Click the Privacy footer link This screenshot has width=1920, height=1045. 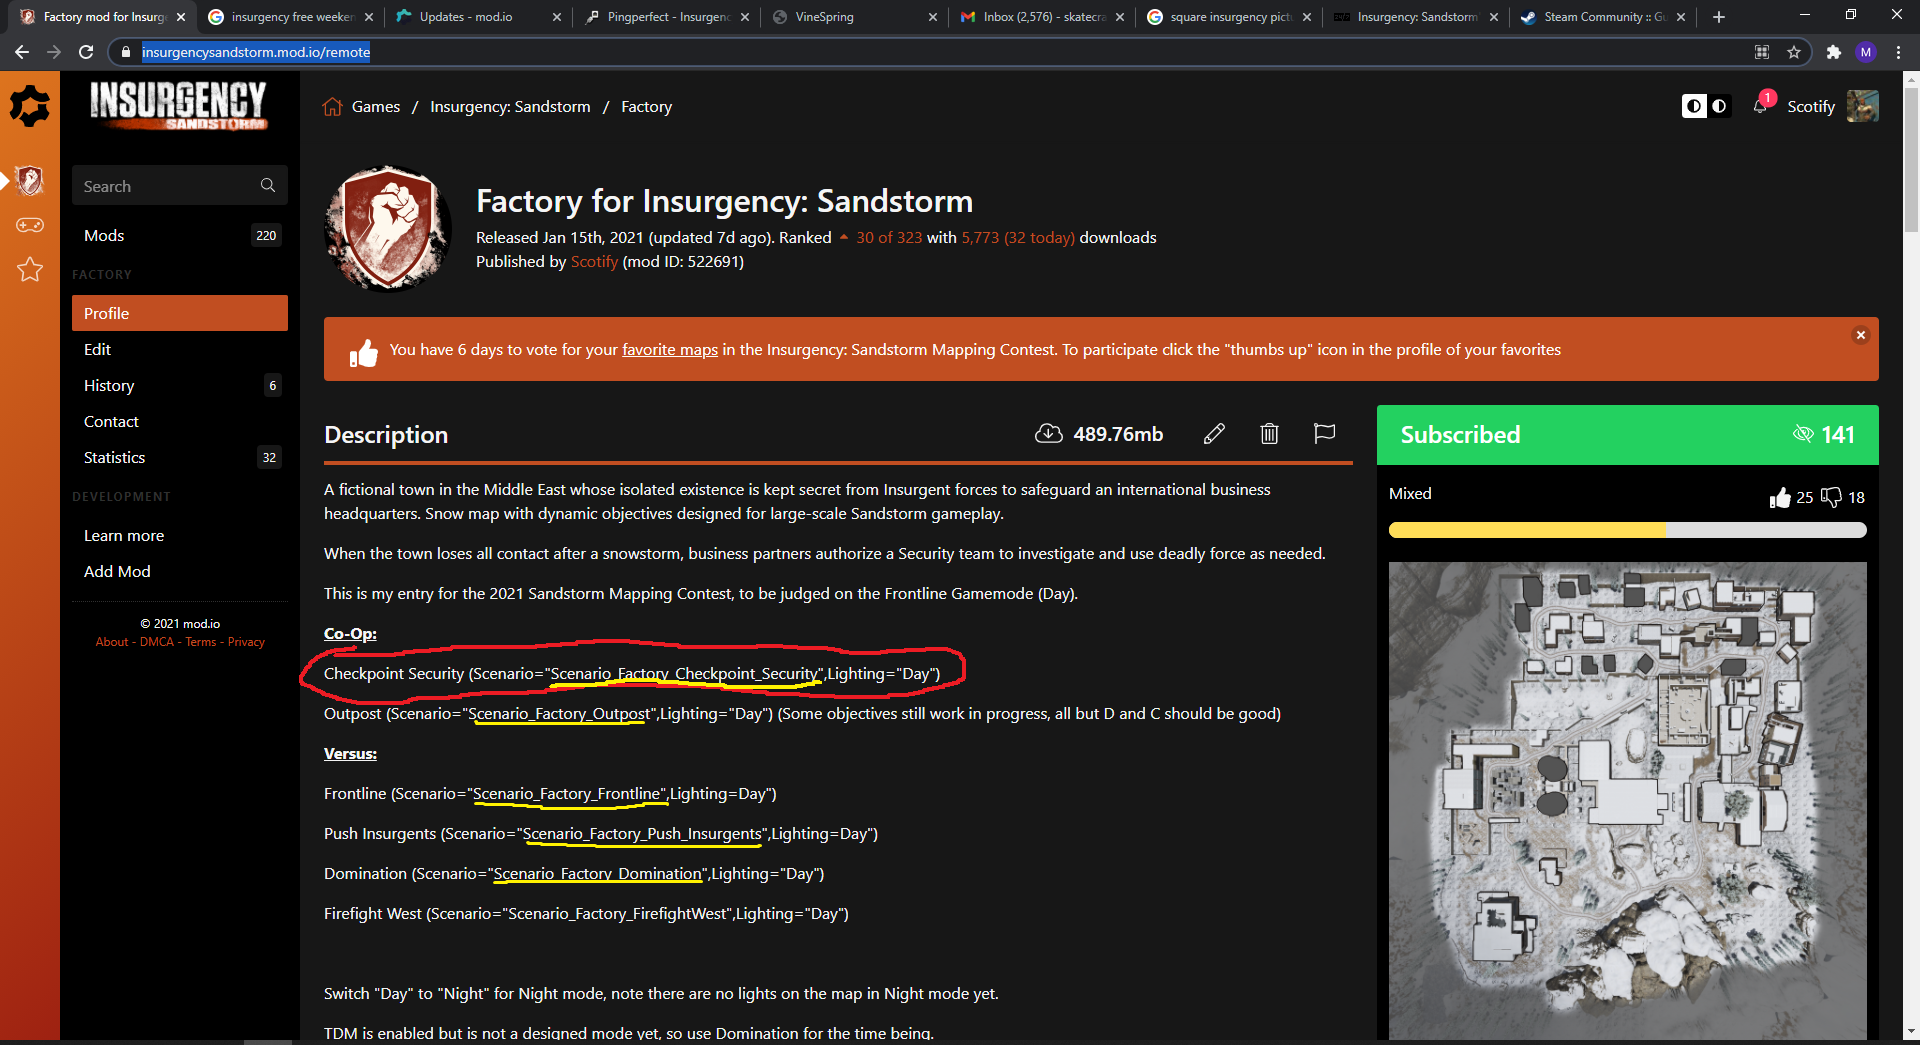(x=246, y=642)
